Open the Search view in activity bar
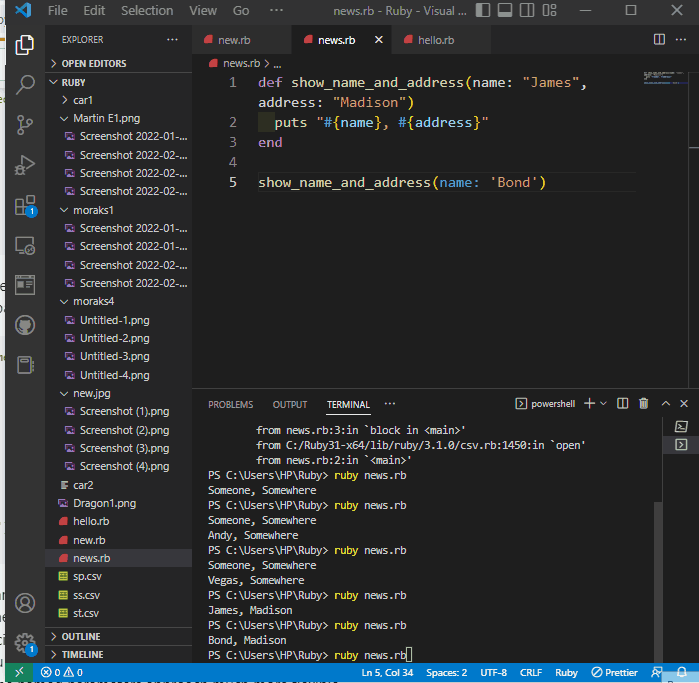Viewport: 699px width, 683px height. tap(25, 84)
